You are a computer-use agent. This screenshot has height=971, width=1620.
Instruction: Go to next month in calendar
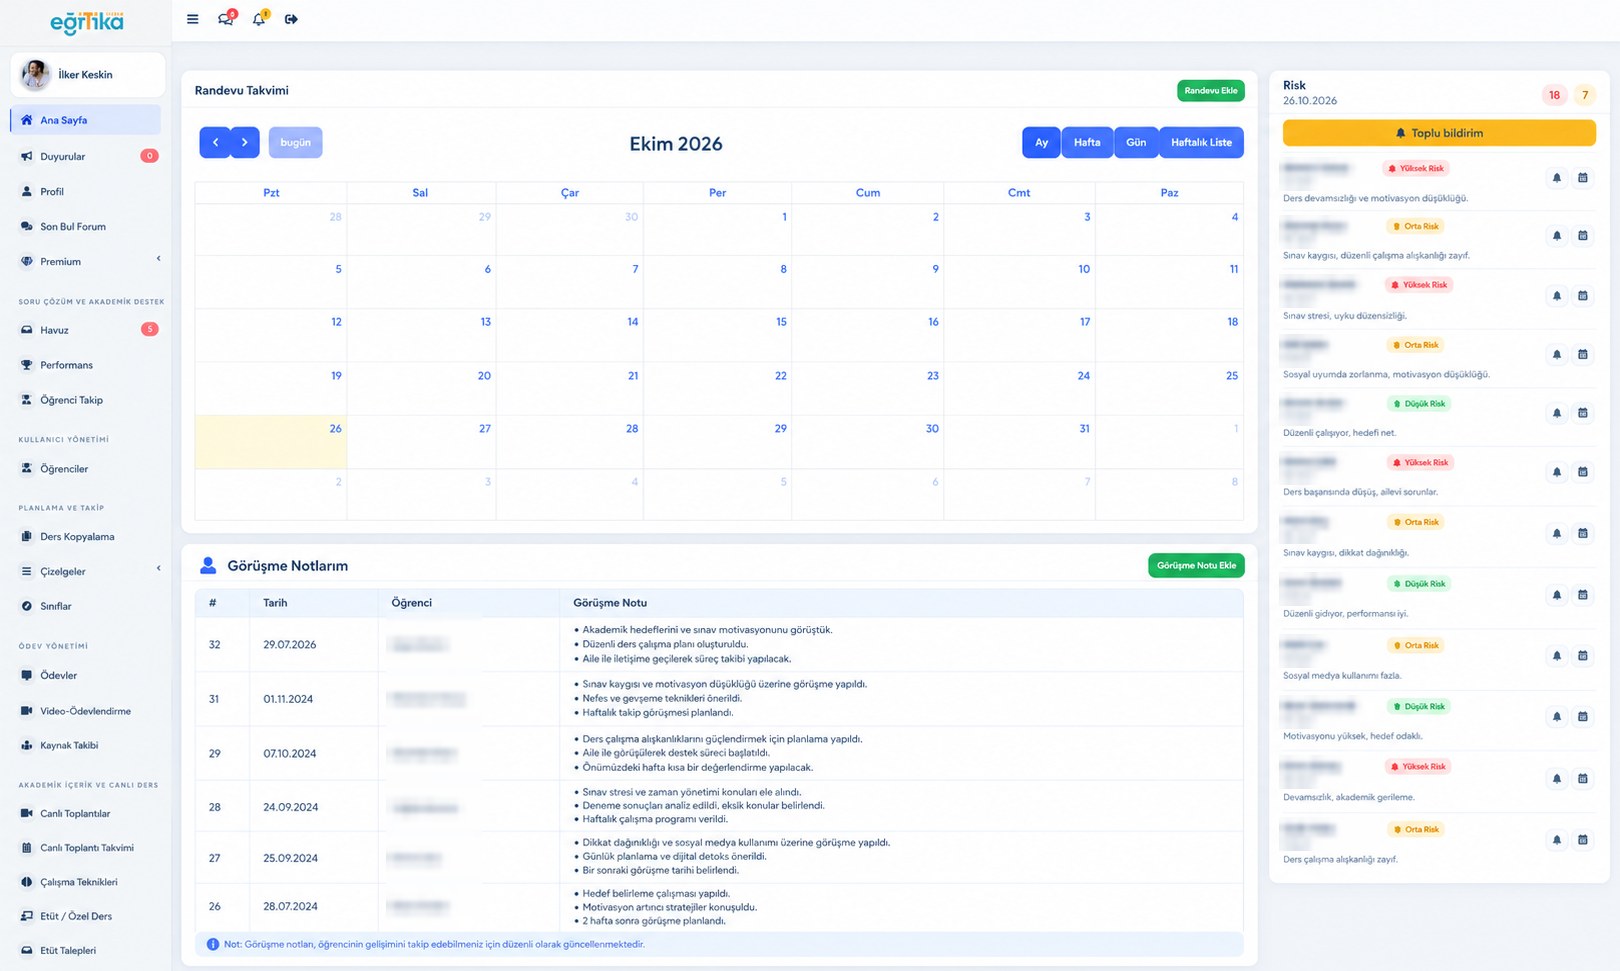coord(245,142)
